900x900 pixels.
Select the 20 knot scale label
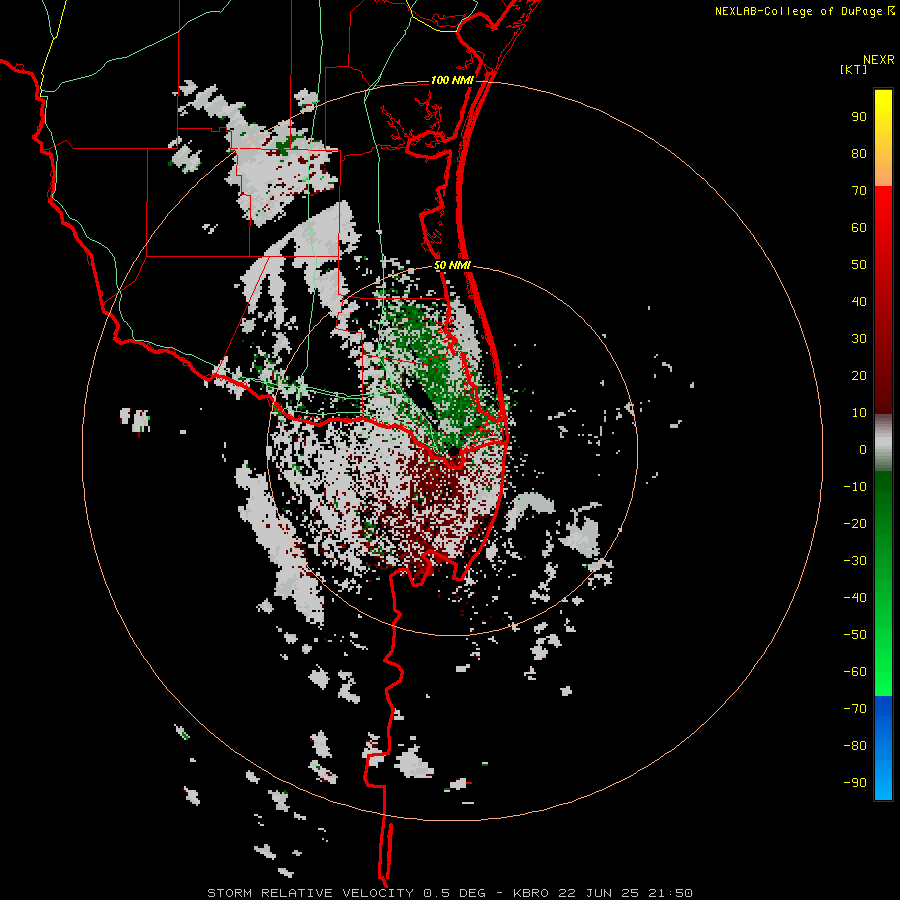pos(859,376)
